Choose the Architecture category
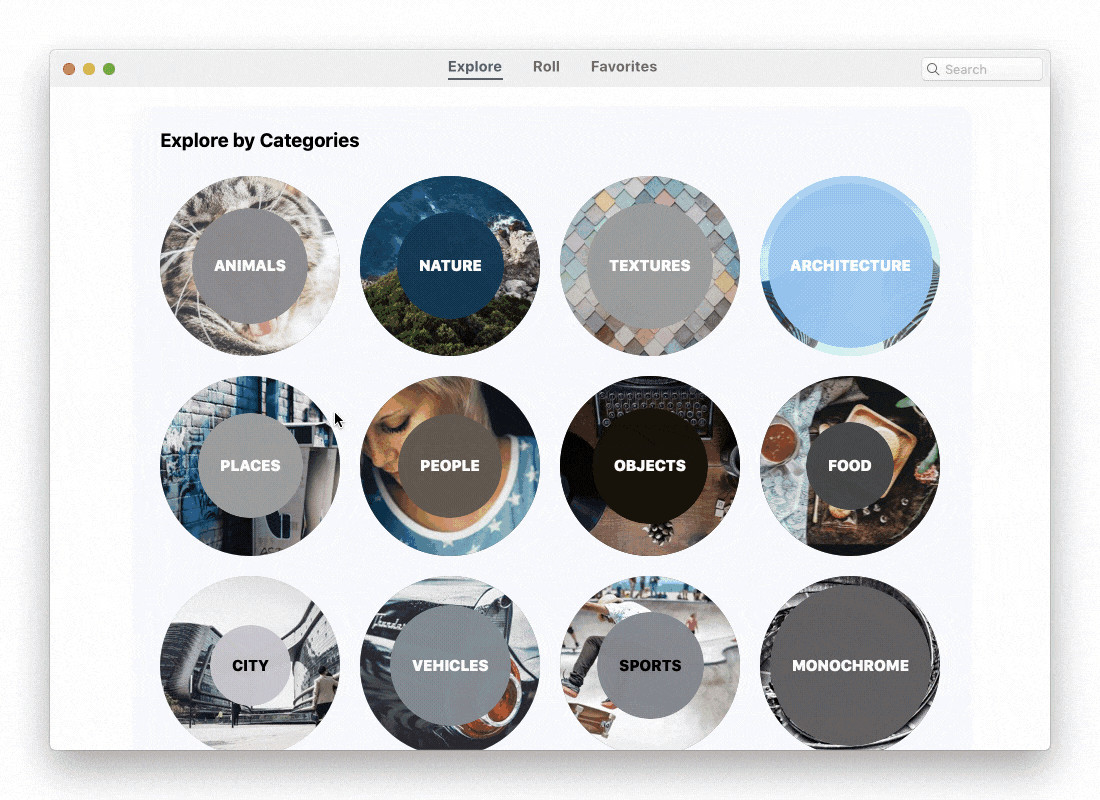 [850, 265]
